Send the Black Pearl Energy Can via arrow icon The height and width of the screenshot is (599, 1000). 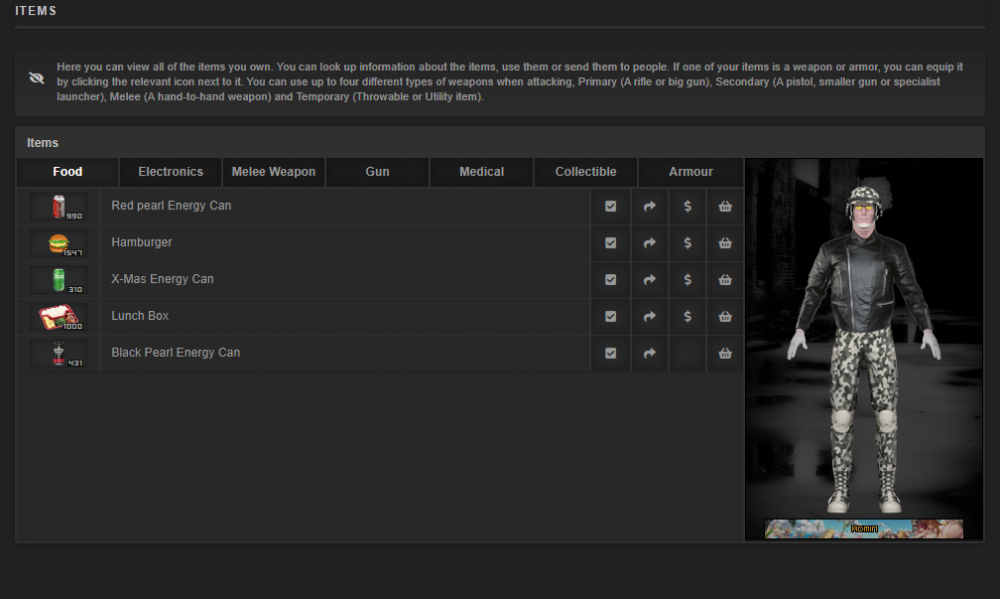[649, 353]
